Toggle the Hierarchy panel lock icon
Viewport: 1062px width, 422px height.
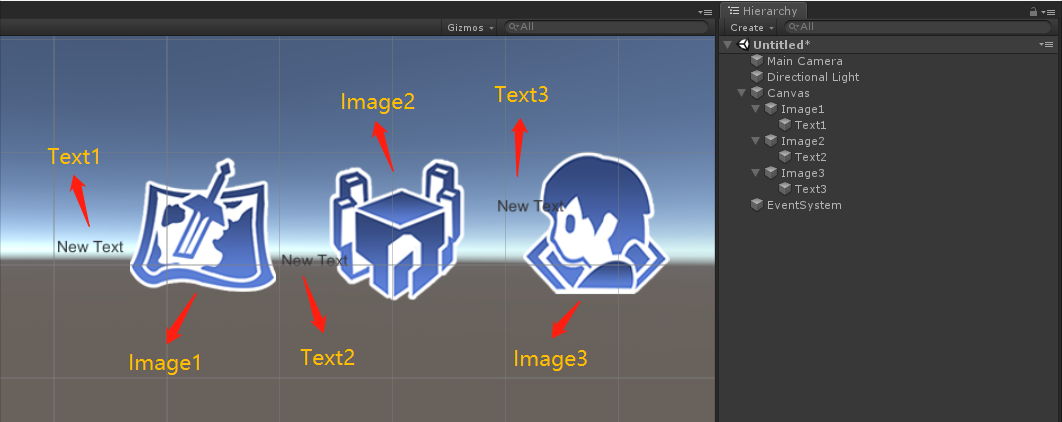click(1033, 11)
